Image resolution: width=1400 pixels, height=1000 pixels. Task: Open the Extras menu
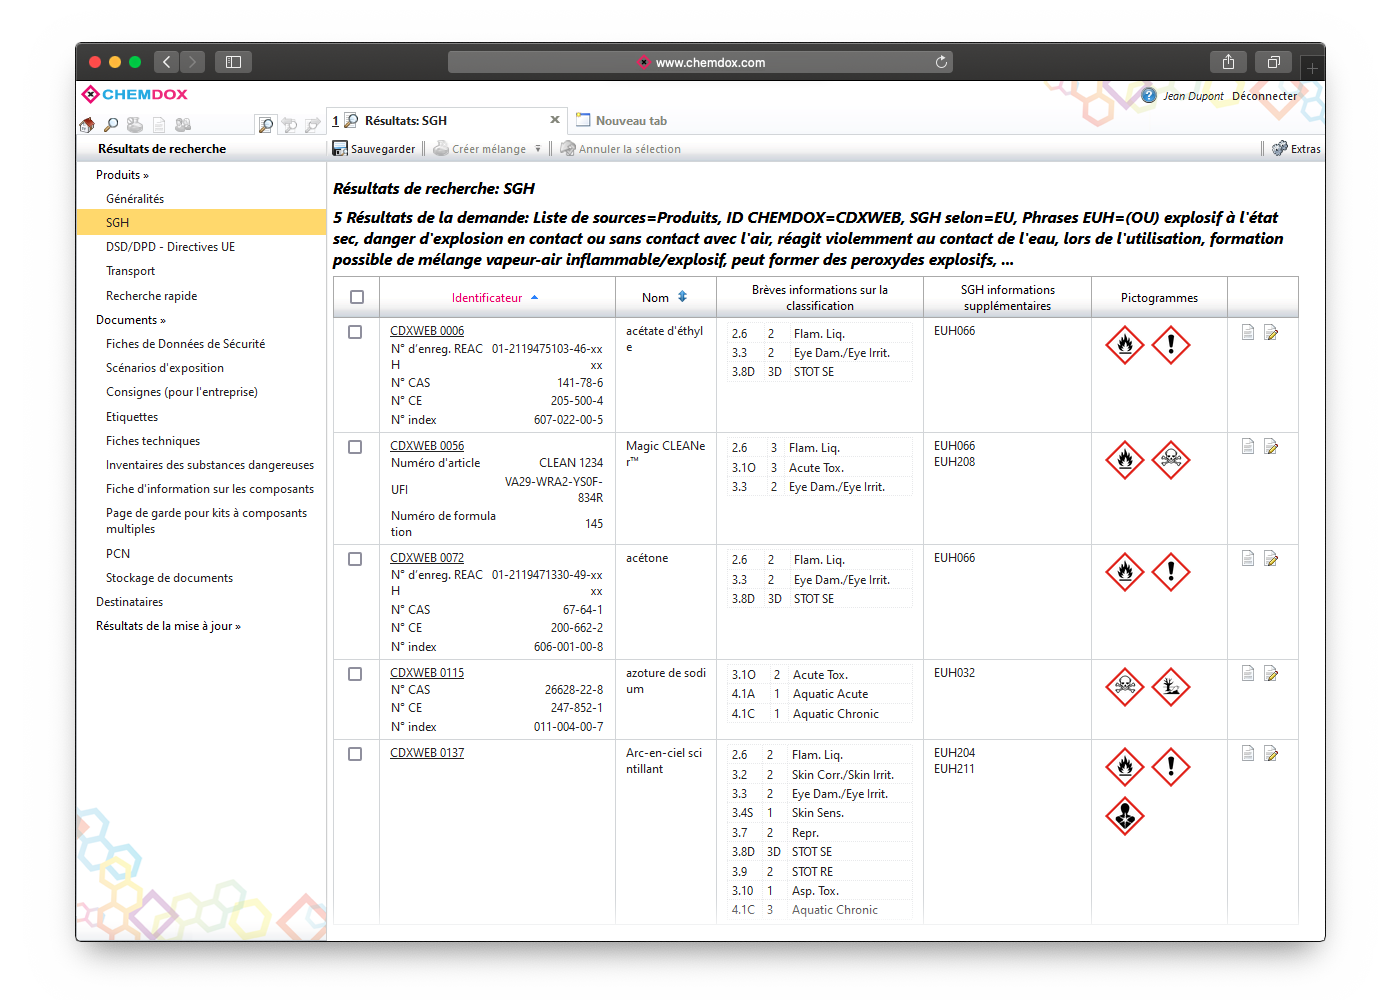click(1296, 149)
